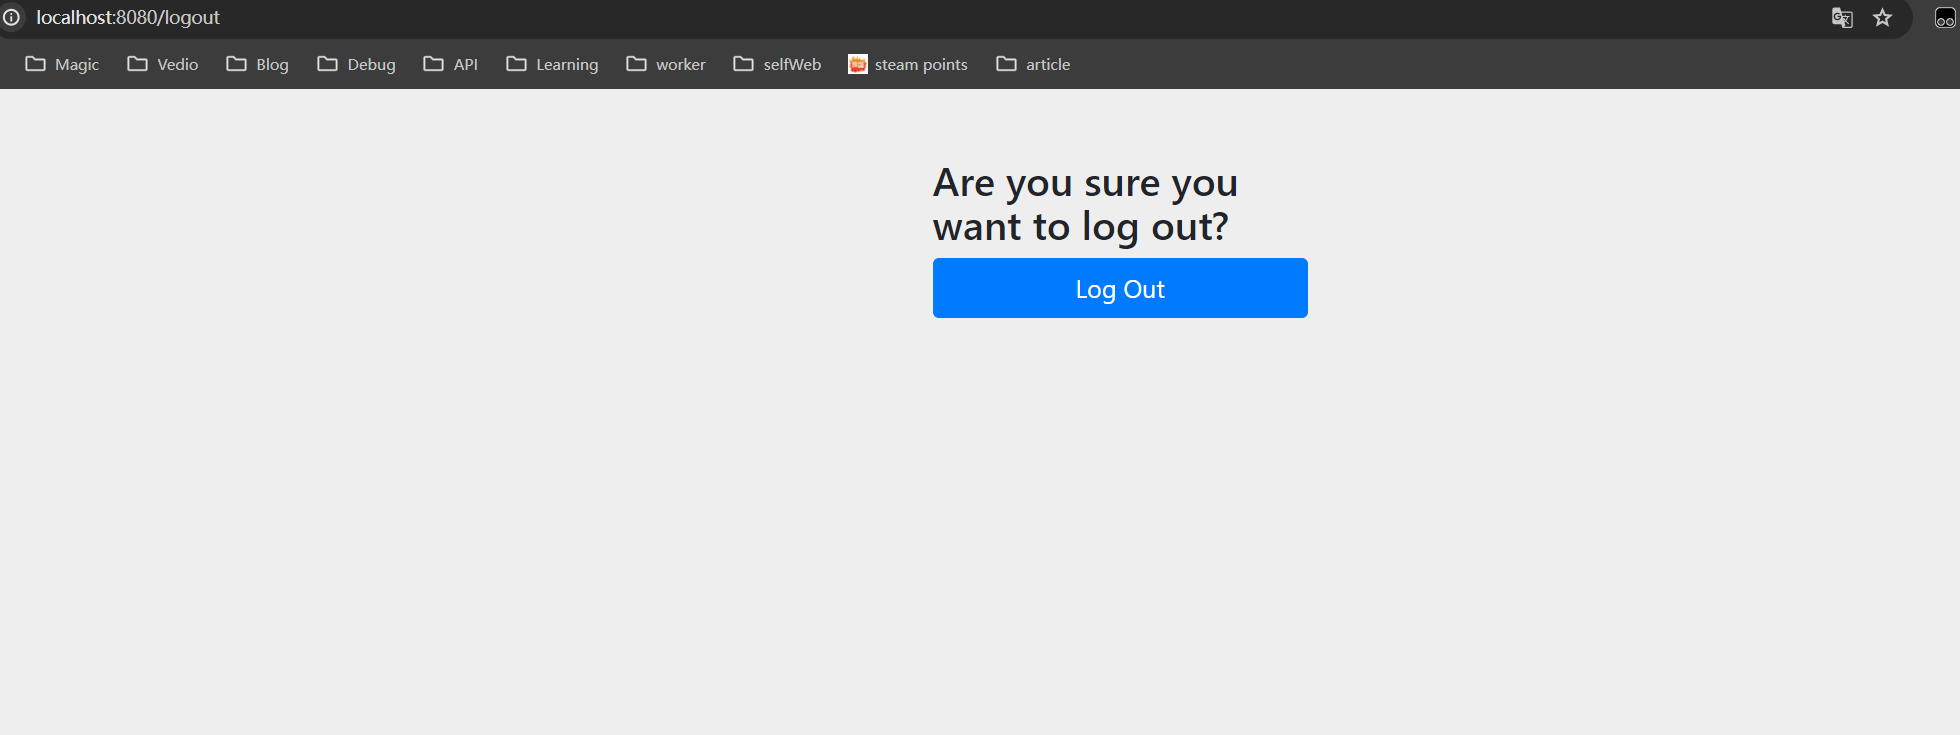The height and width of the screenshot is (735, 1960).
Task: Click the folder icon of selfWeb bookmark
Action: click(743, 64)
